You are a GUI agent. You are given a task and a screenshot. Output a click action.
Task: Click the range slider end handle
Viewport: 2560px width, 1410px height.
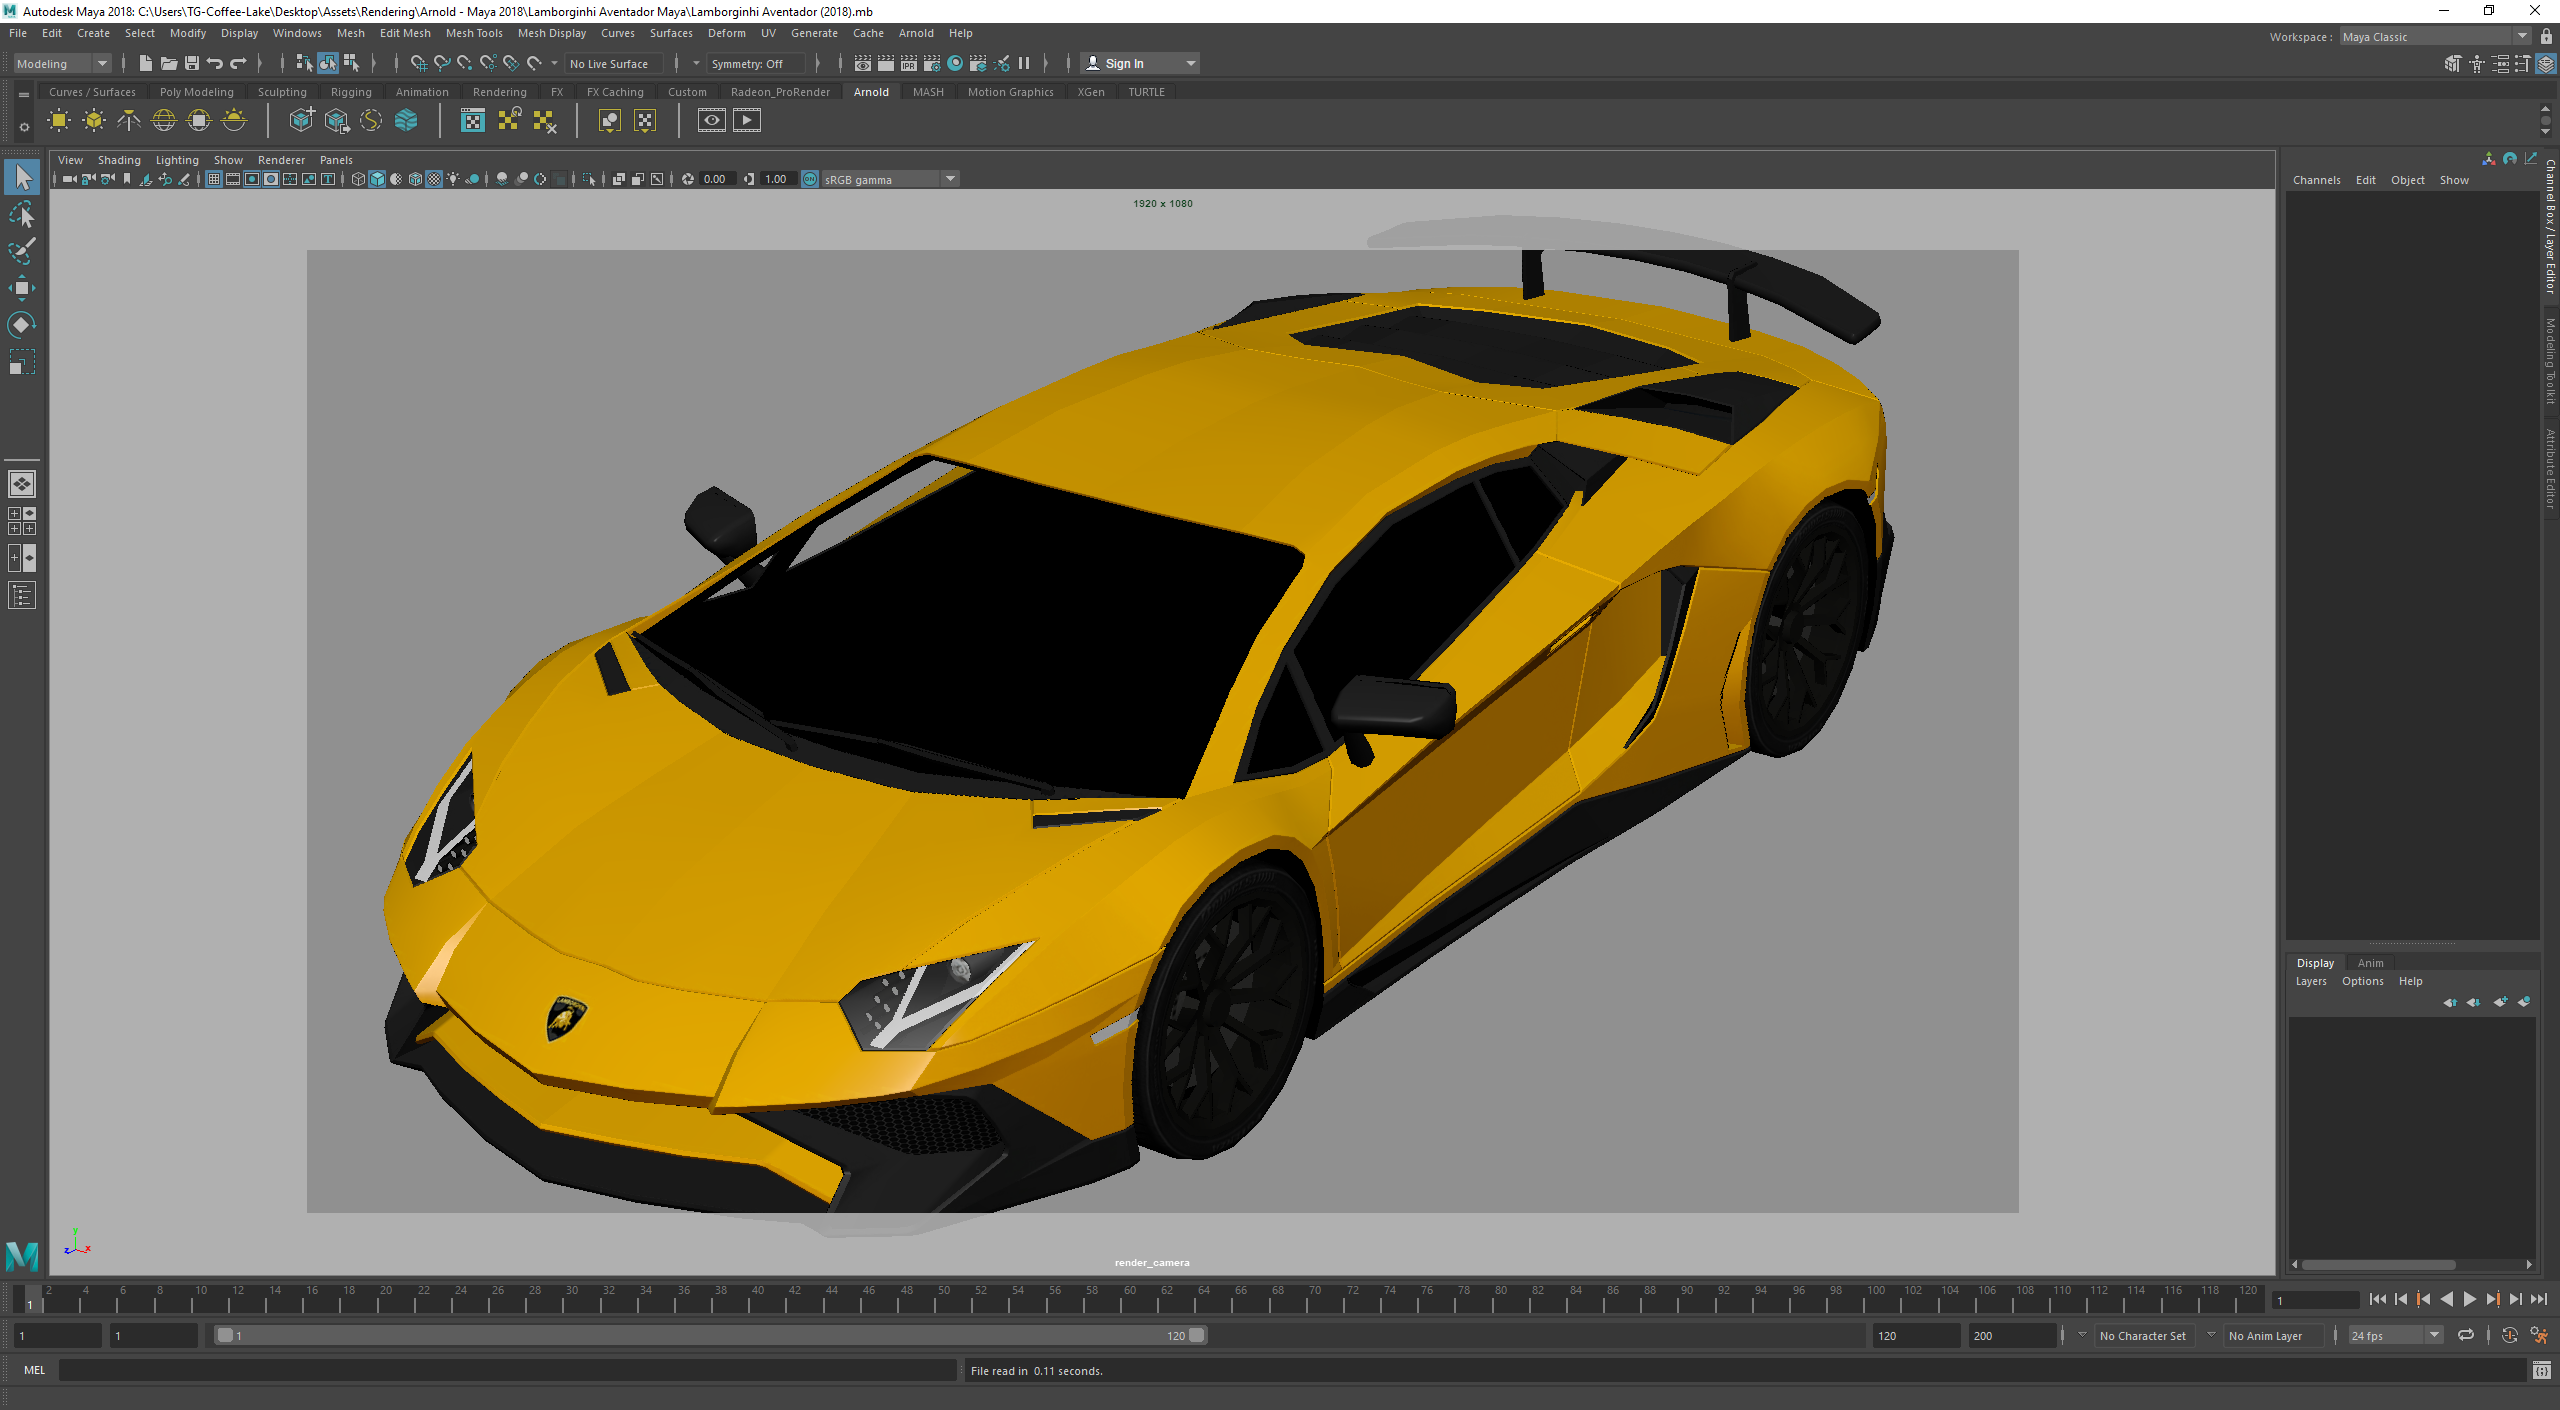(x=1197, y=1335)
